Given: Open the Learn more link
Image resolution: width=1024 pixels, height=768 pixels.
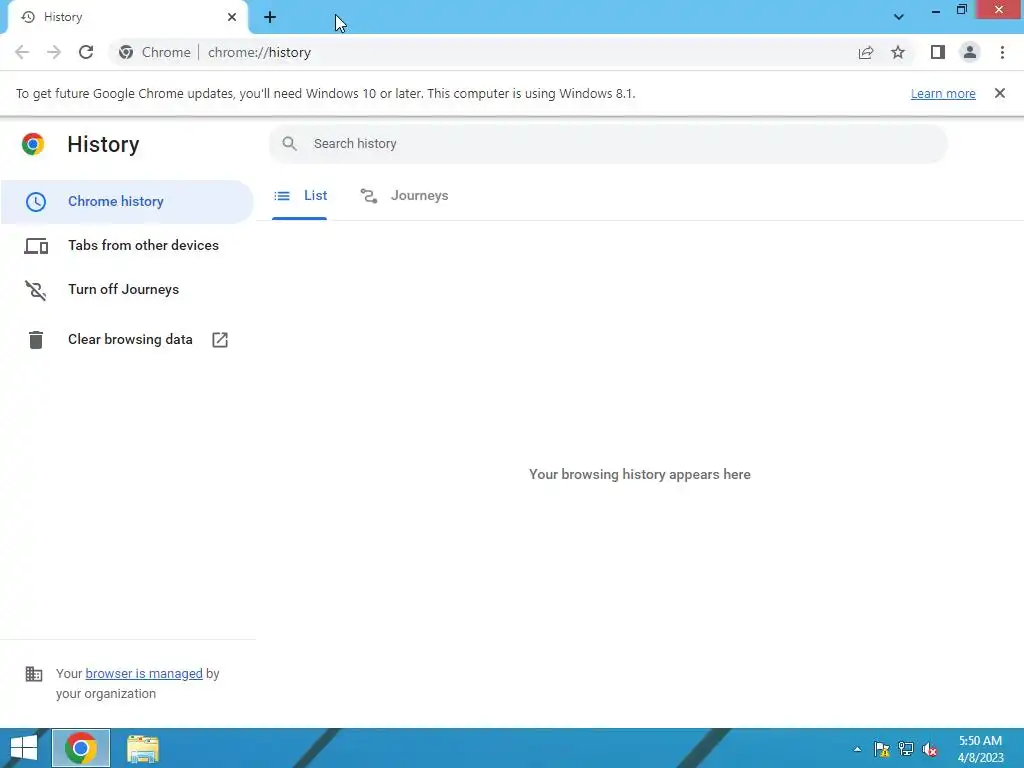Looking at the screenshot, I should tap(943, 93).
